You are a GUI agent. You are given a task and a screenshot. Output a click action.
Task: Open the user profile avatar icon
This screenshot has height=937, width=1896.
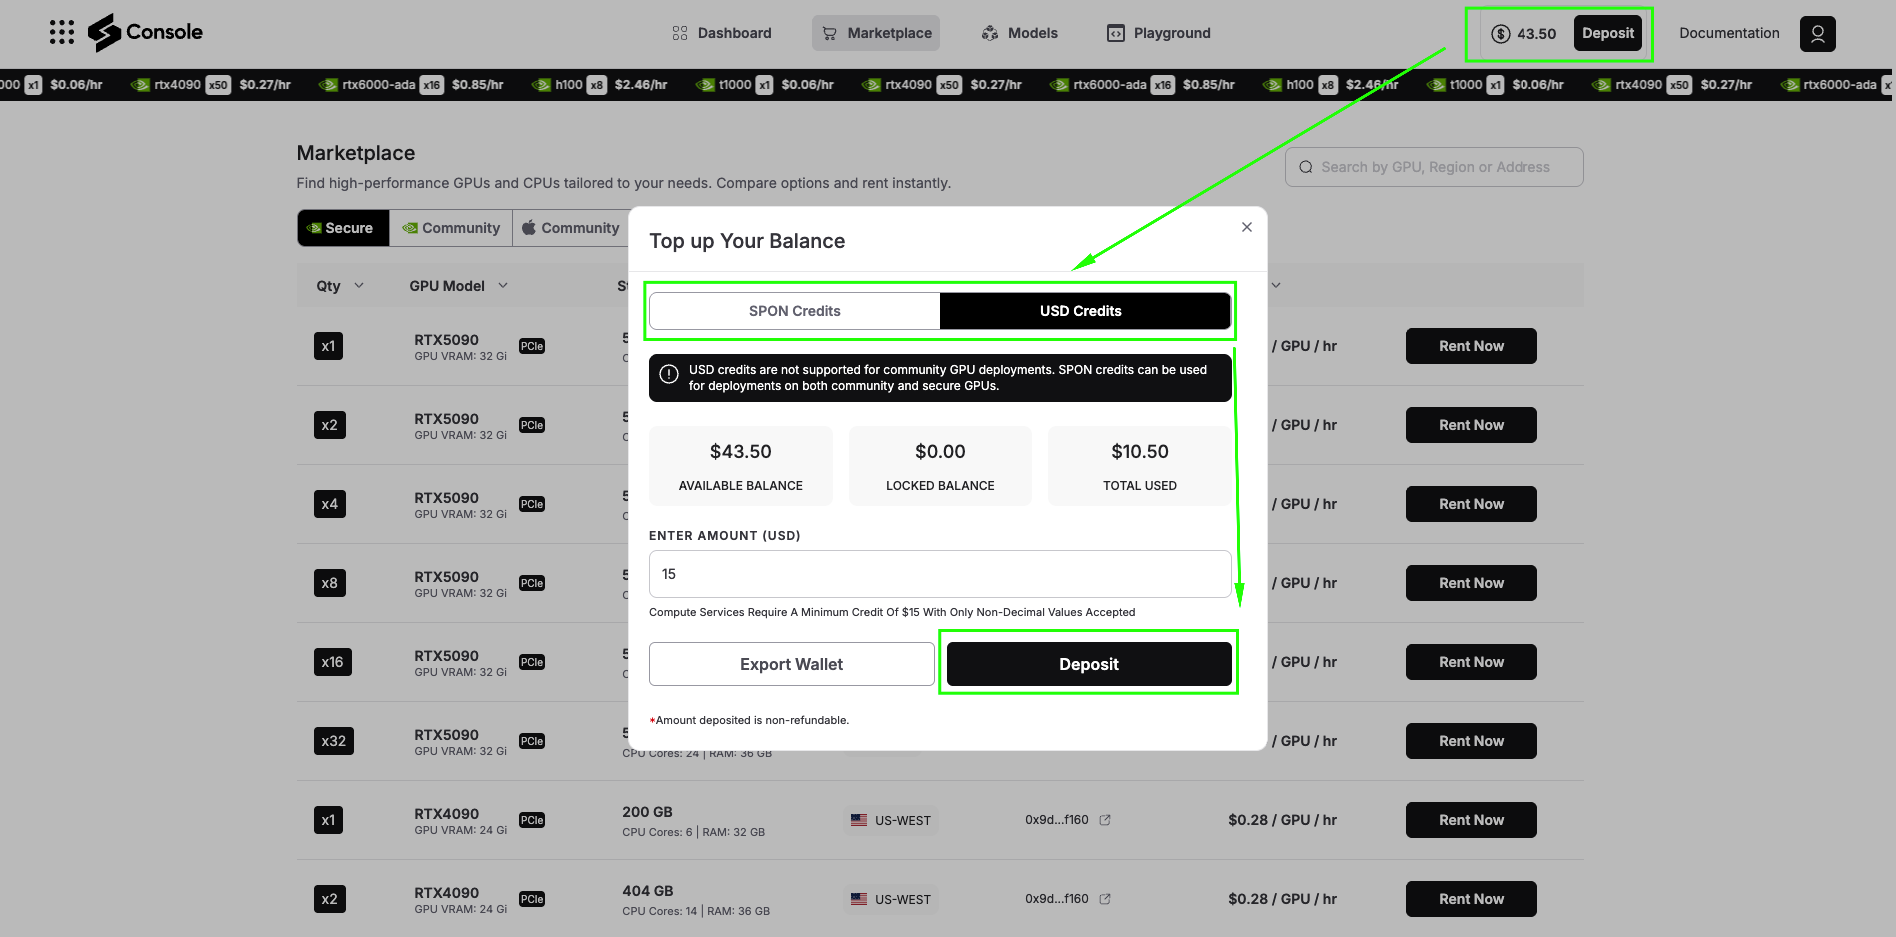coord(1817,33)
